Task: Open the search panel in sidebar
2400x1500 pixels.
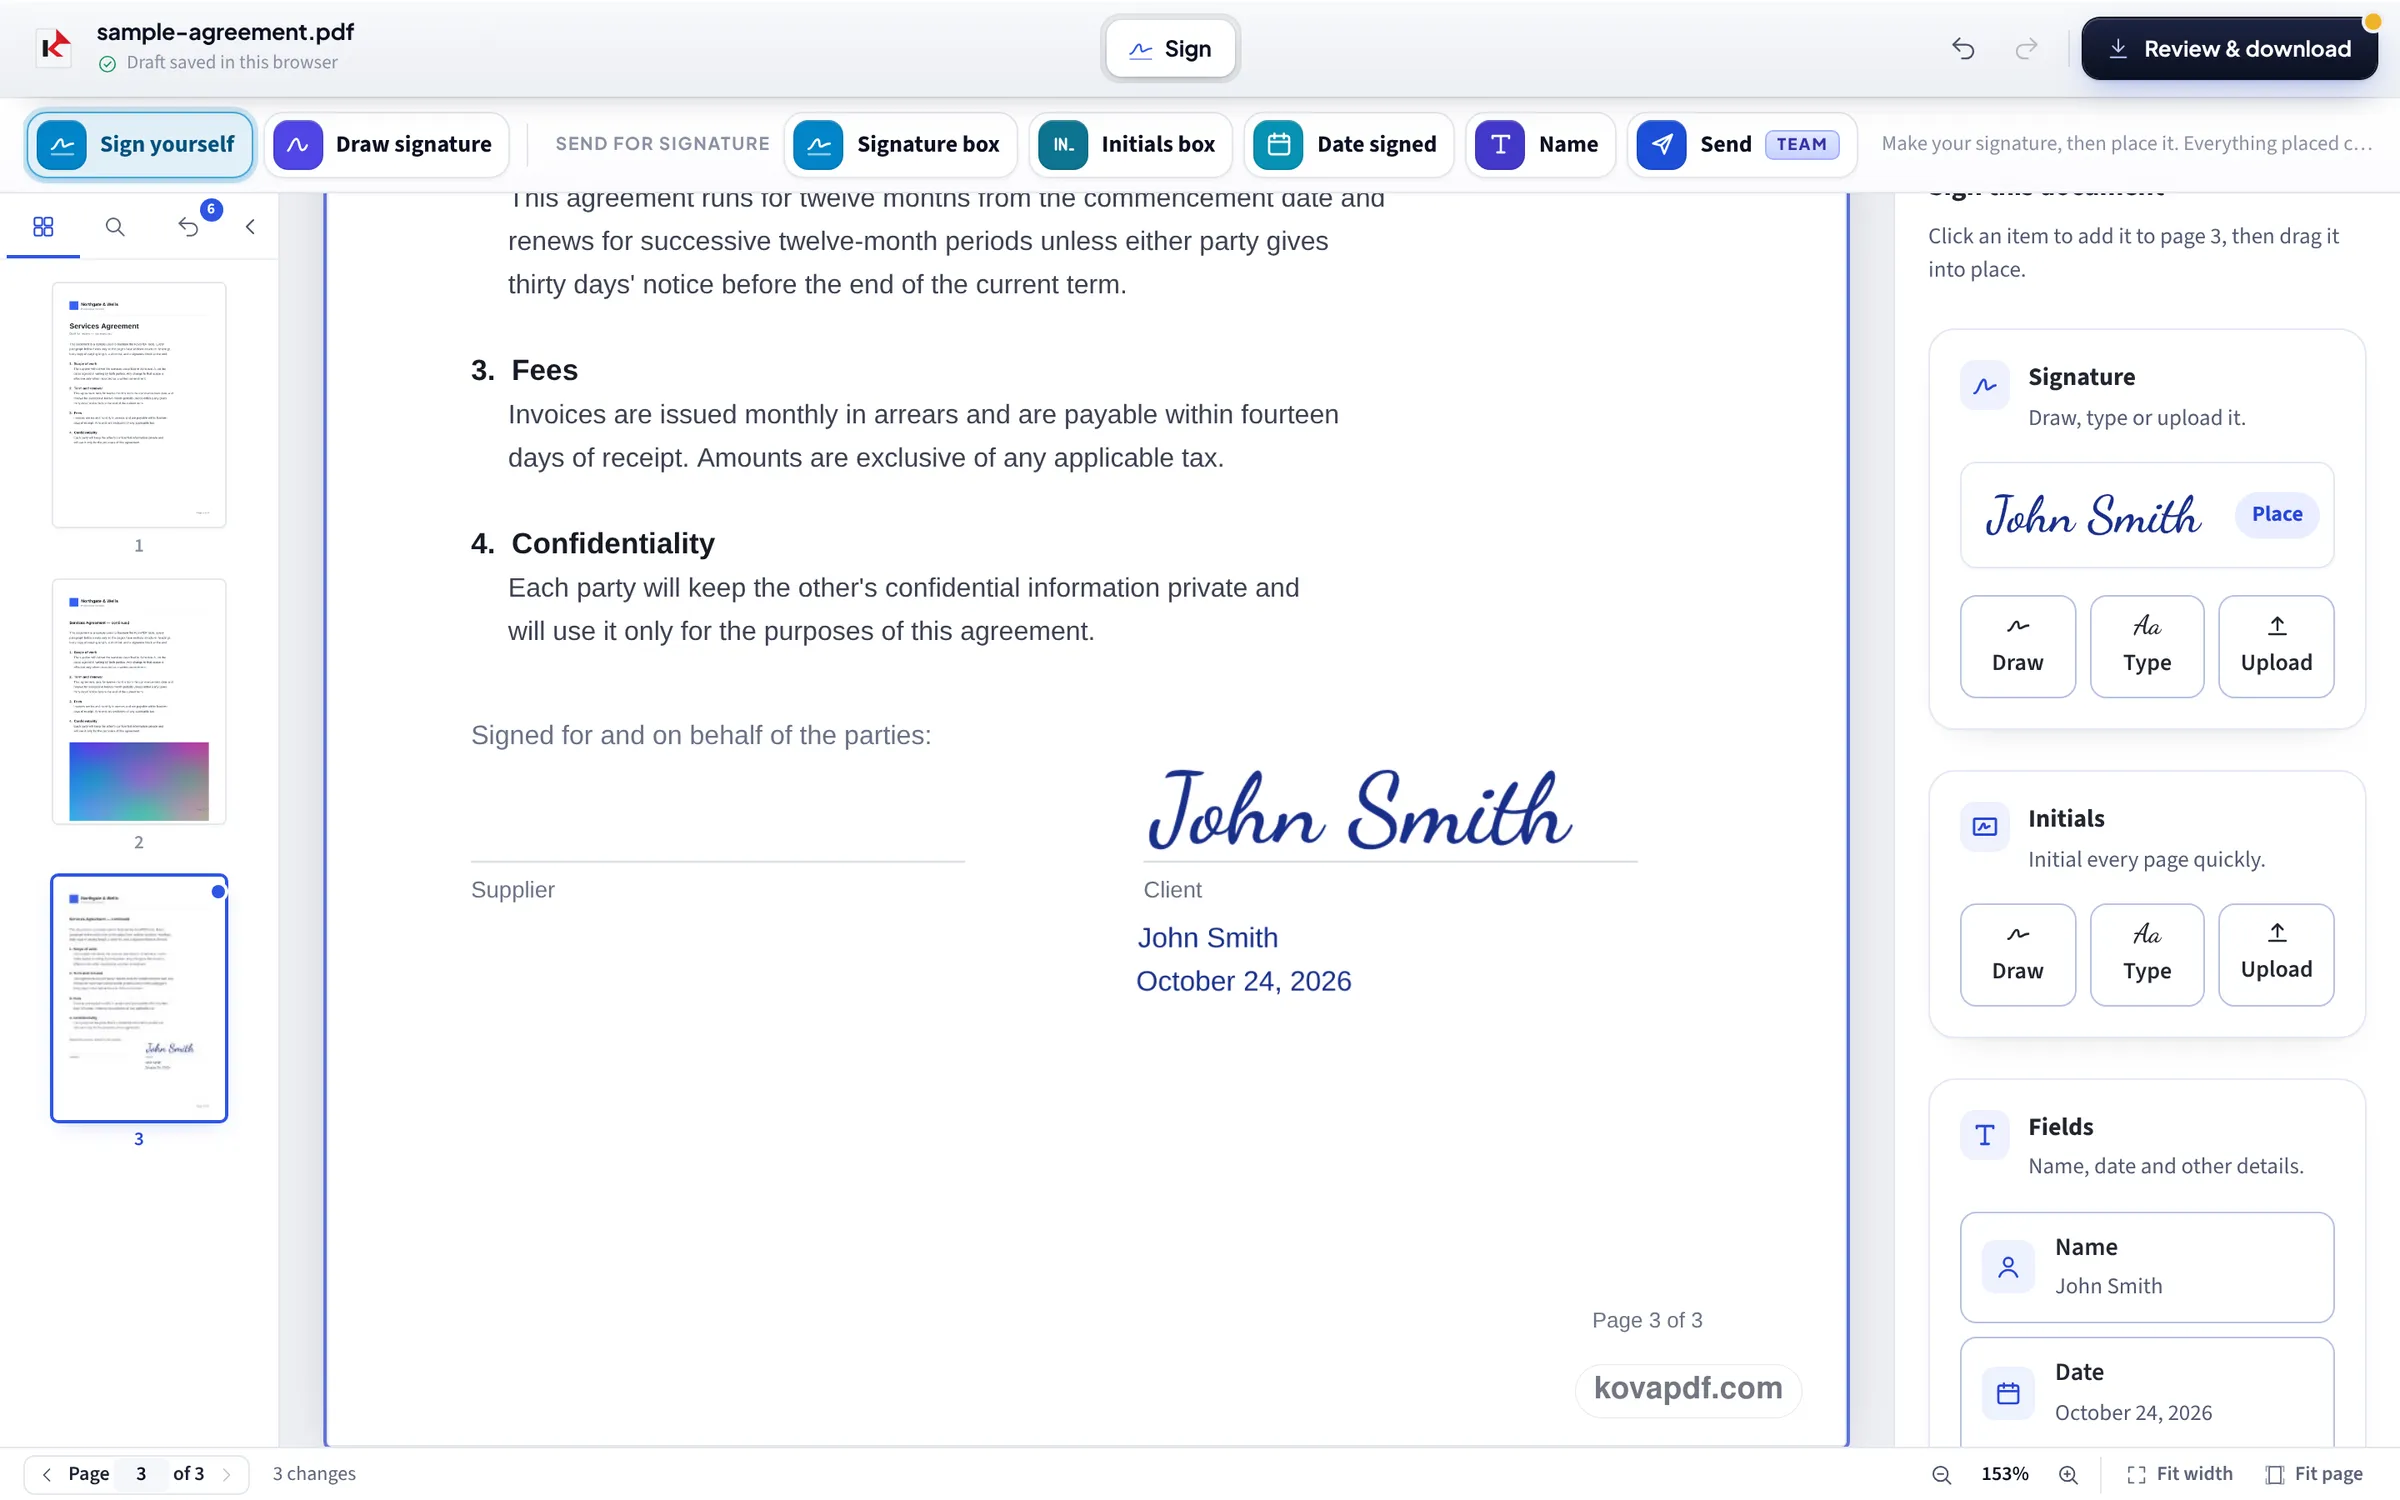Action: click(115, 227)
